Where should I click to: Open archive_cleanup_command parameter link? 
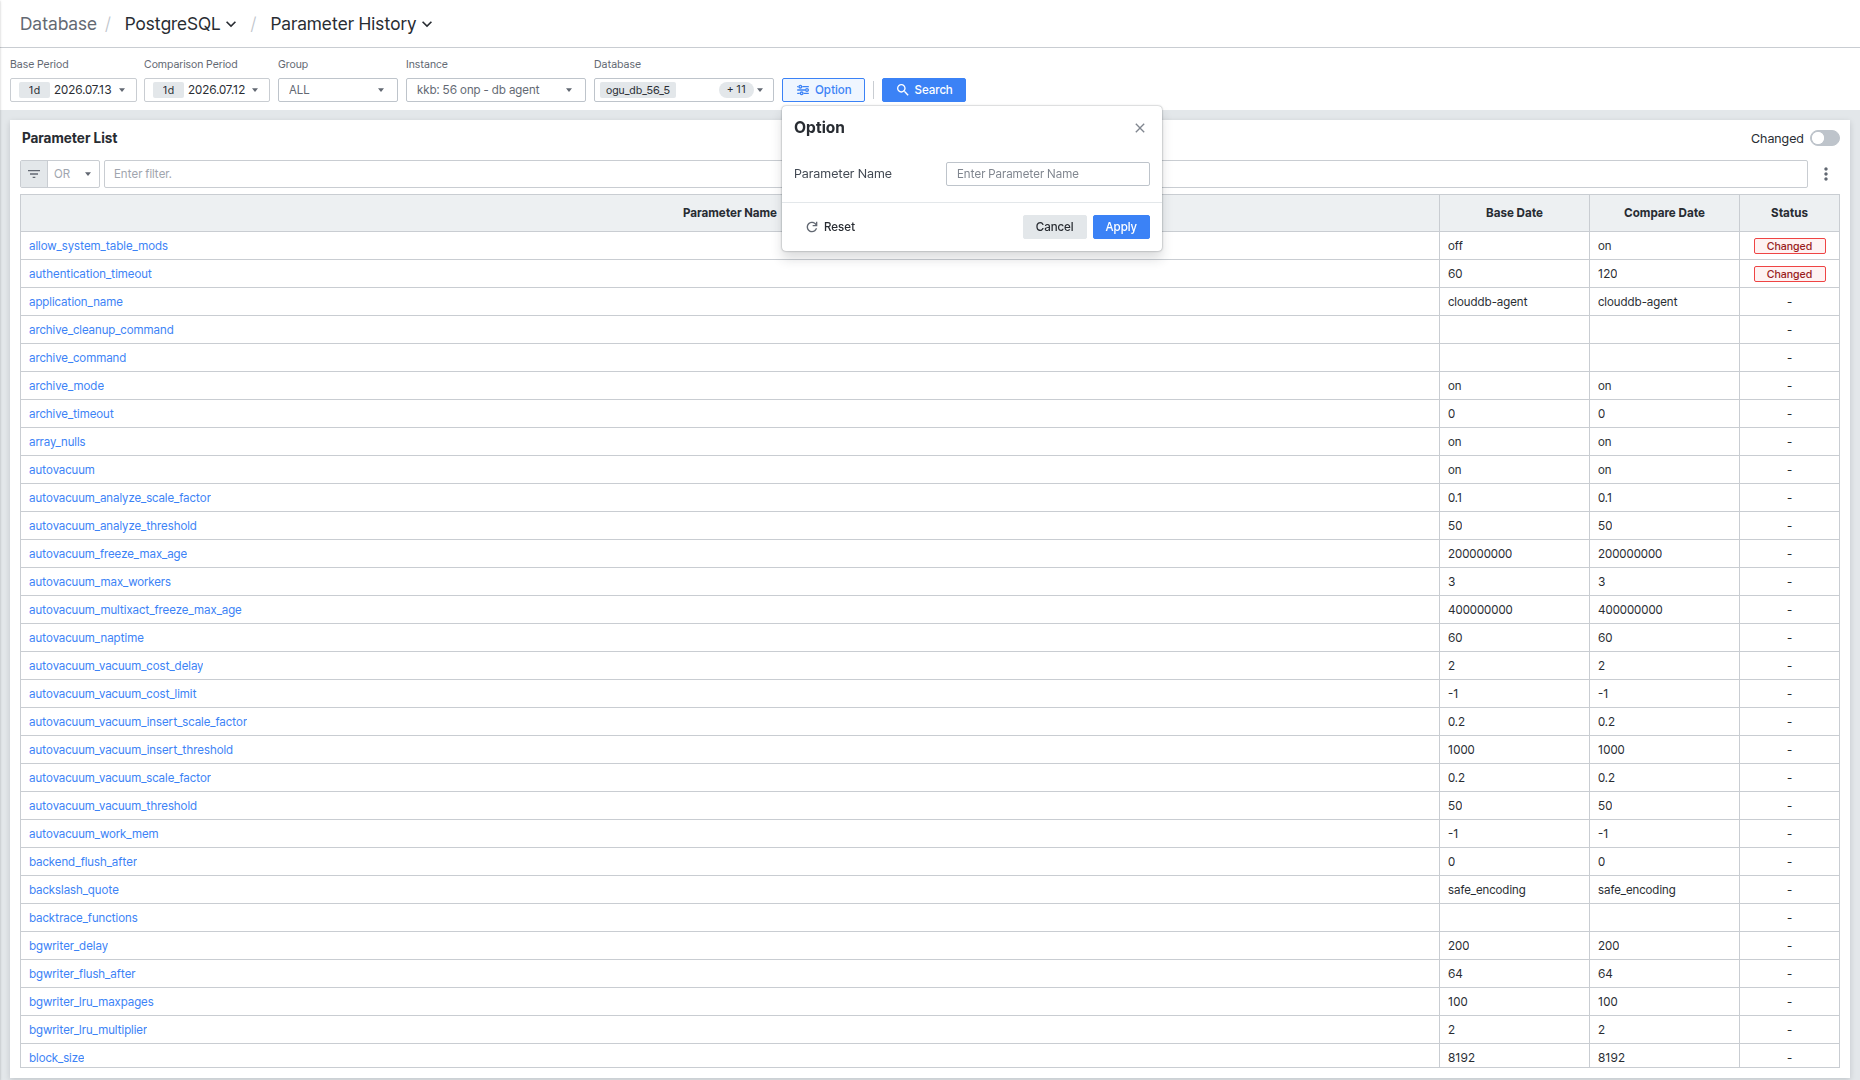101,330
